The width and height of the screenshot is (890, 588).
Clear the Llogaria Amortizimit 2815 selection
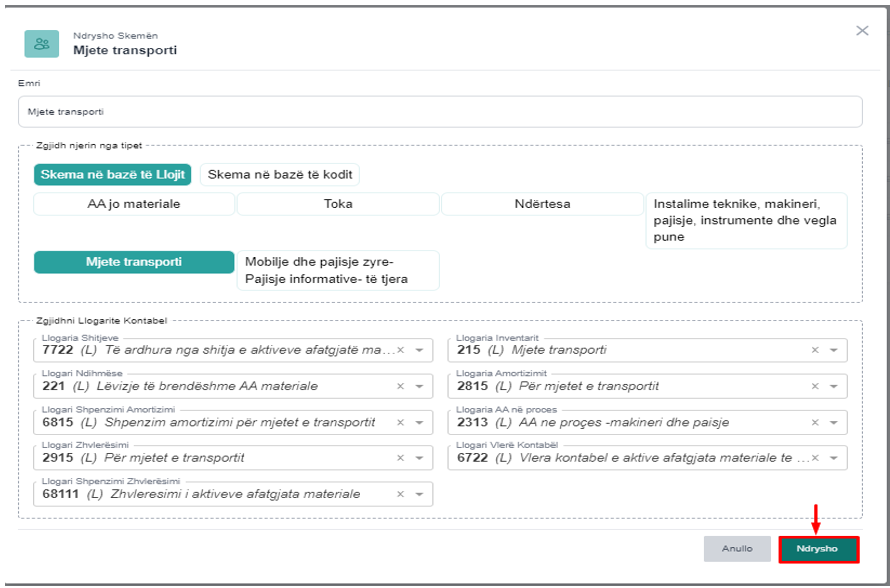[x=814, y=387]
